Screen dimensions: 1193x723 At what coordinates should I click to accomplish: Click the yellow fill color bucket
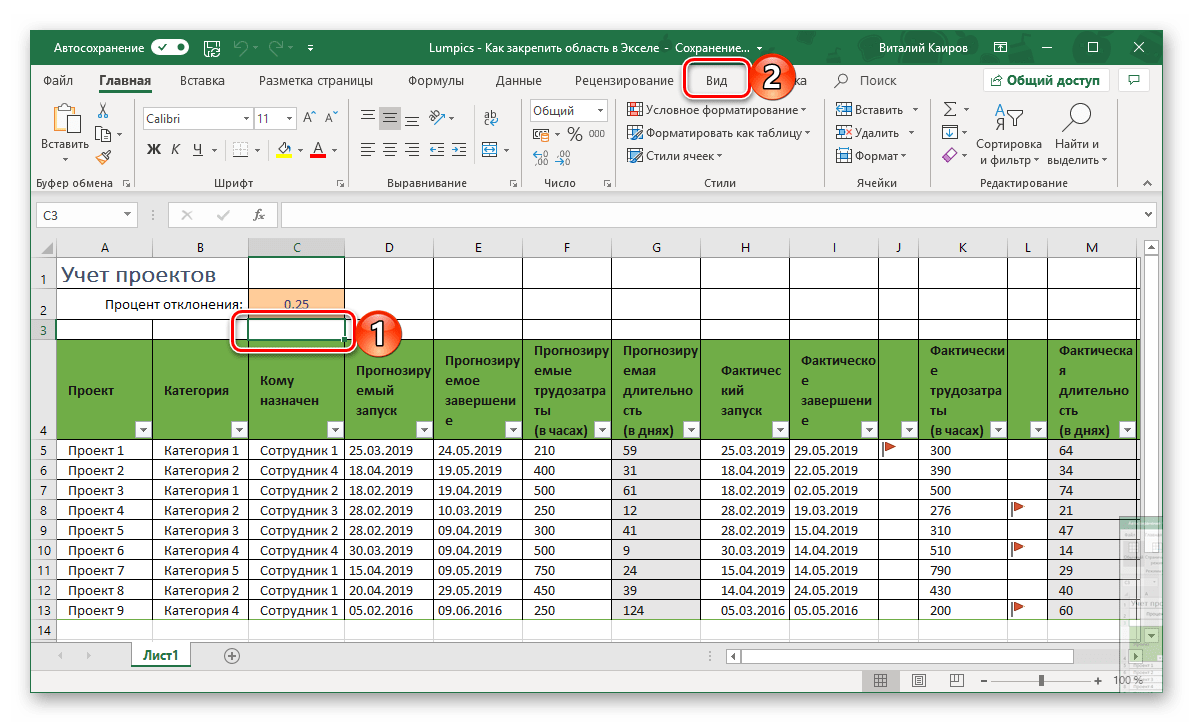tap(283, 150)
